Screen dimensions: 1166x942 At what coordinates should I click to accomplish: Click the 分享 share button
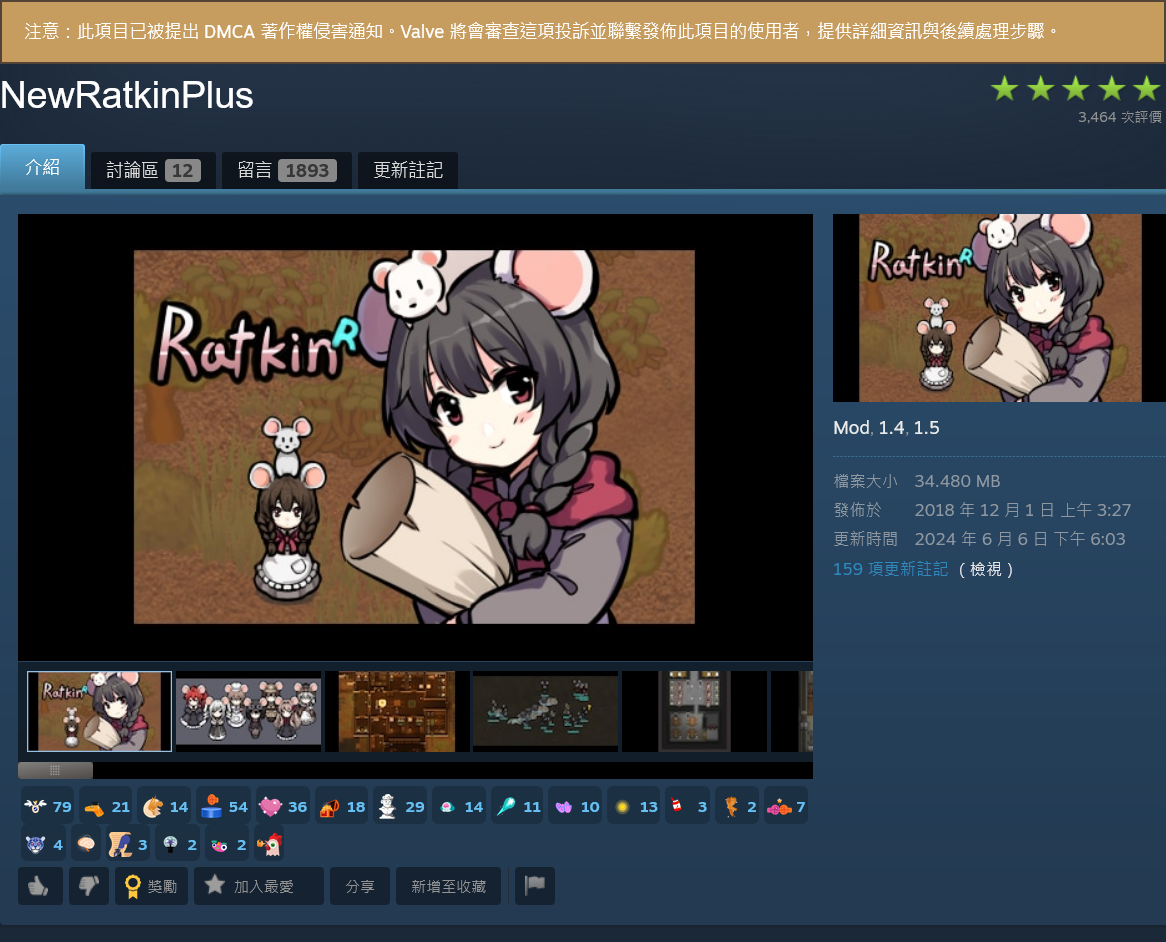360,885
